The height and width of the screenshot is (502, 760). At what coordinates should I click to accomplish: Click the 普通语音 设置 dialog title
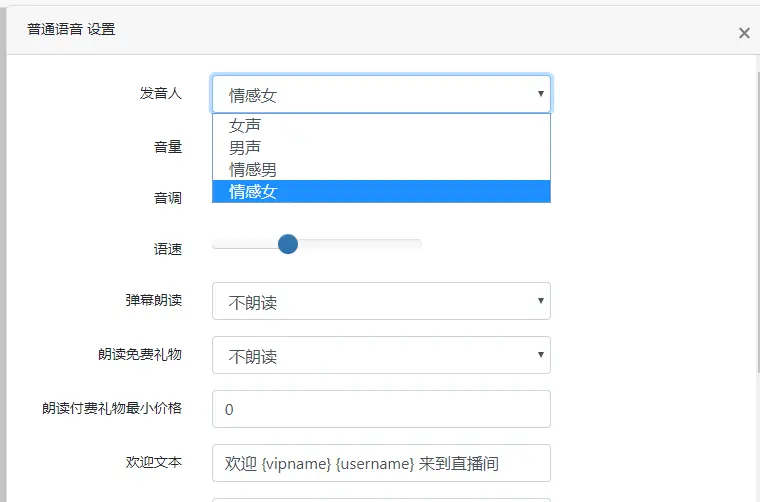click(x=71, y=29)
